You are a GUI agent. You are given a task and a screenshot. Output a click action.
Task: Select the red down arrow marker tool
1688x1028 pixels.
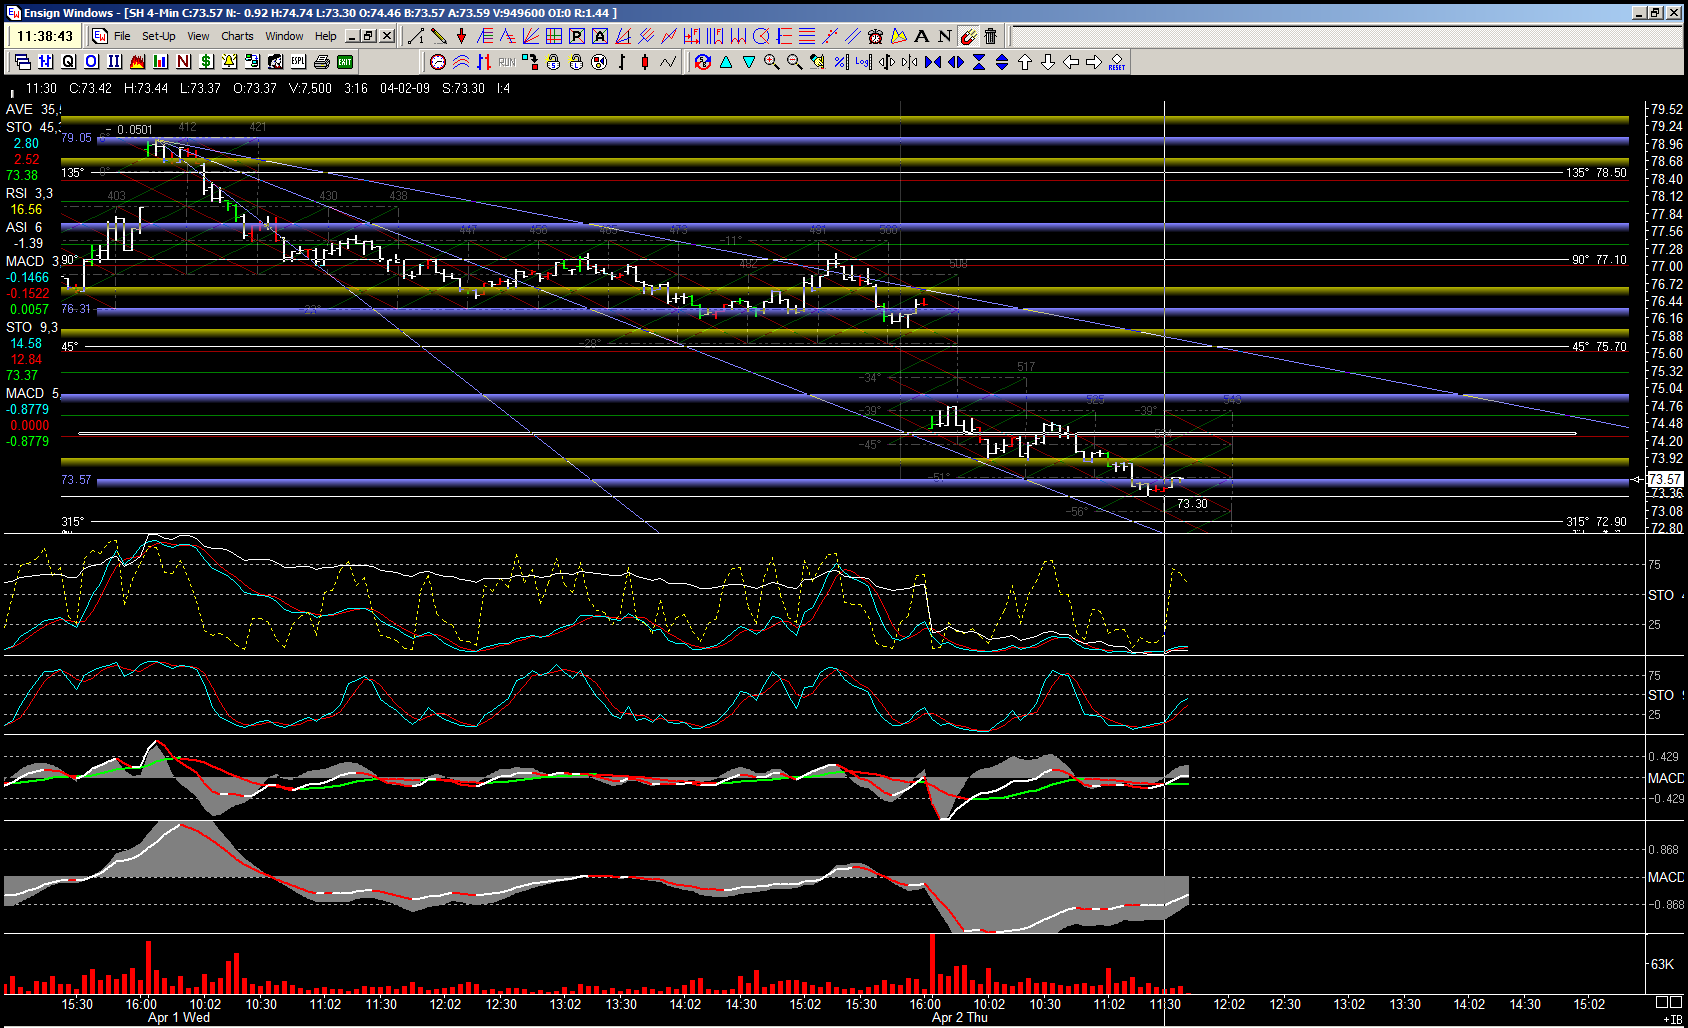[461, 36]
